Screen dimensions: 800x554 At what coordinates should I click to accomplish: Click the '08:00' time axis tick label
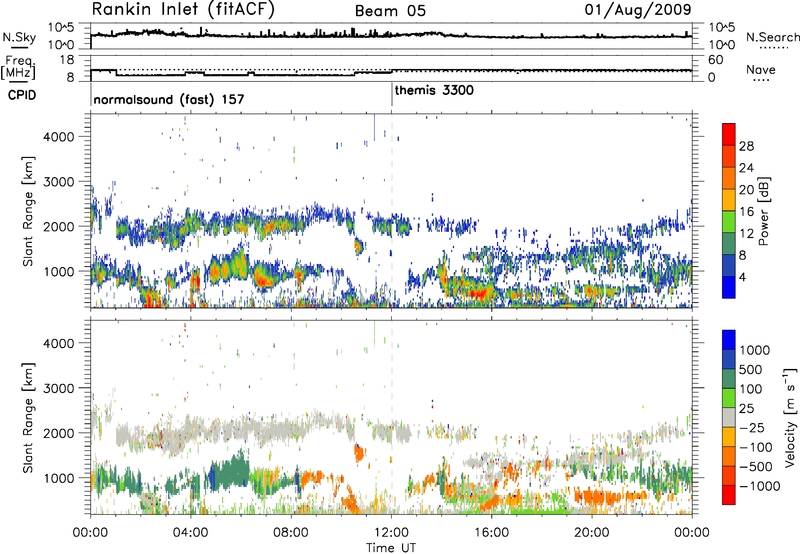[x=291, y=533]
